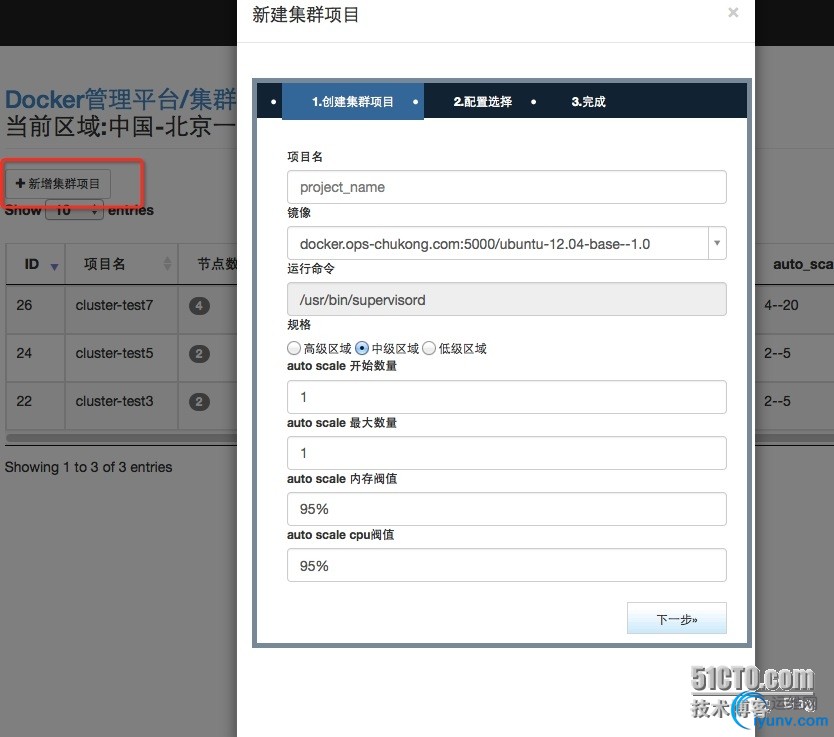Click the 4--20 auto scale value

click(781, 305)
